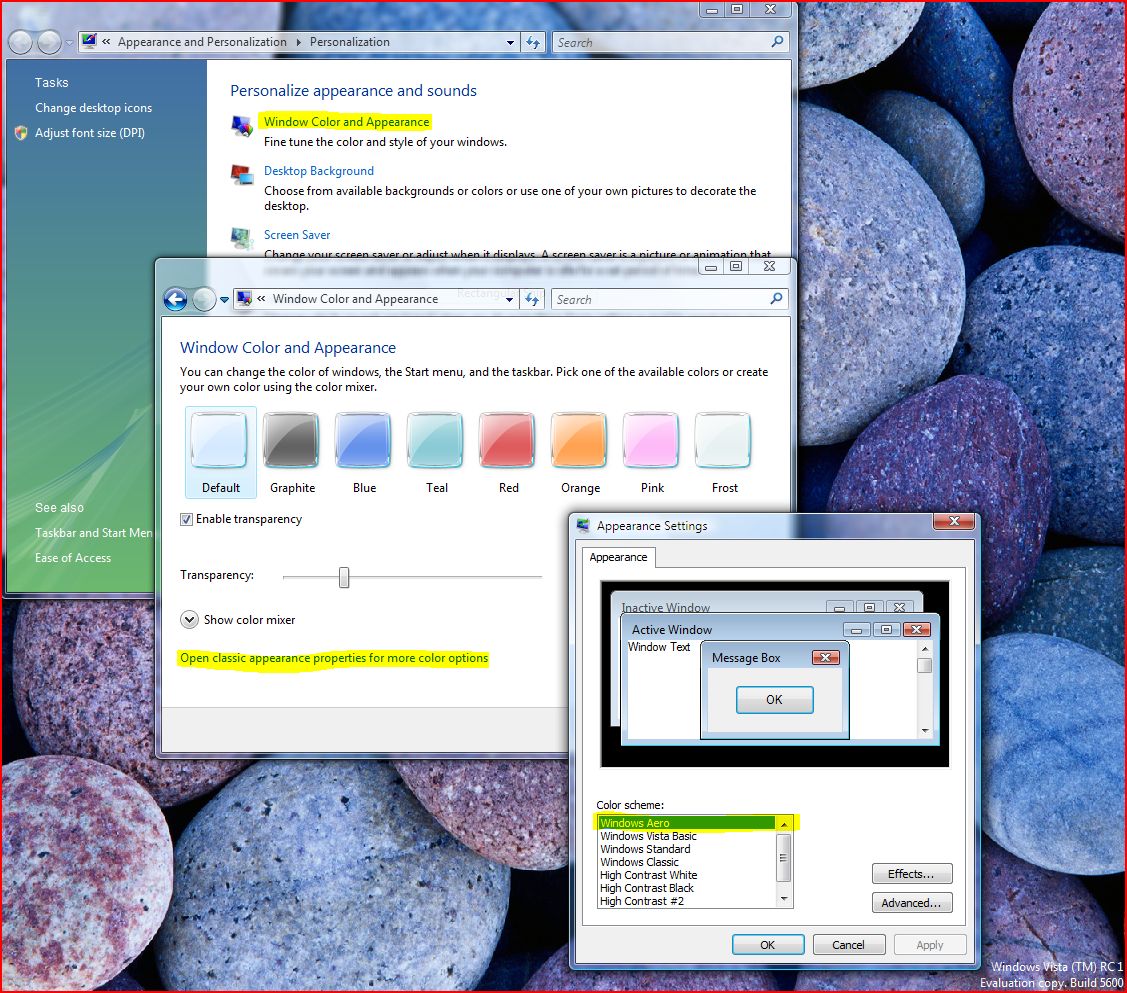The image size is (1127, 993).
Task: Select the Blue color swatch
Action: click(x=364, y=453)
